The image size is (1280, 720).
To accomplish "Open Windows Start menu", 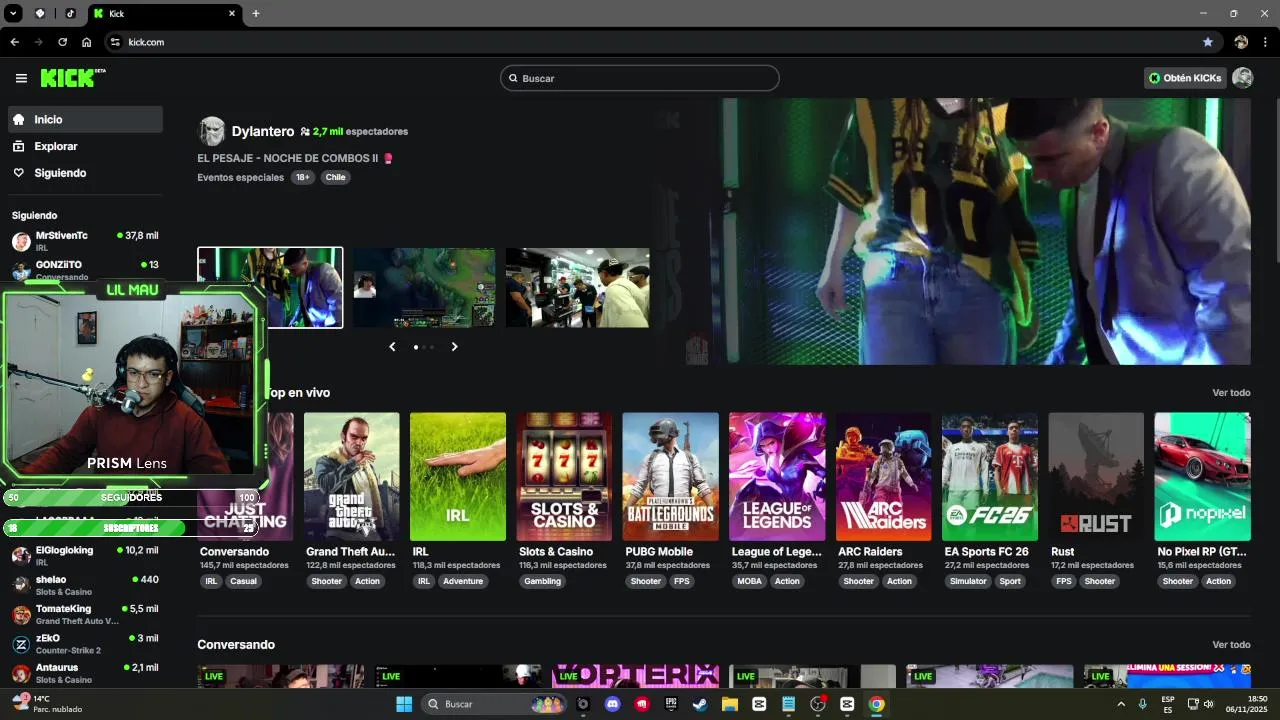I will [x=404, y=704].
